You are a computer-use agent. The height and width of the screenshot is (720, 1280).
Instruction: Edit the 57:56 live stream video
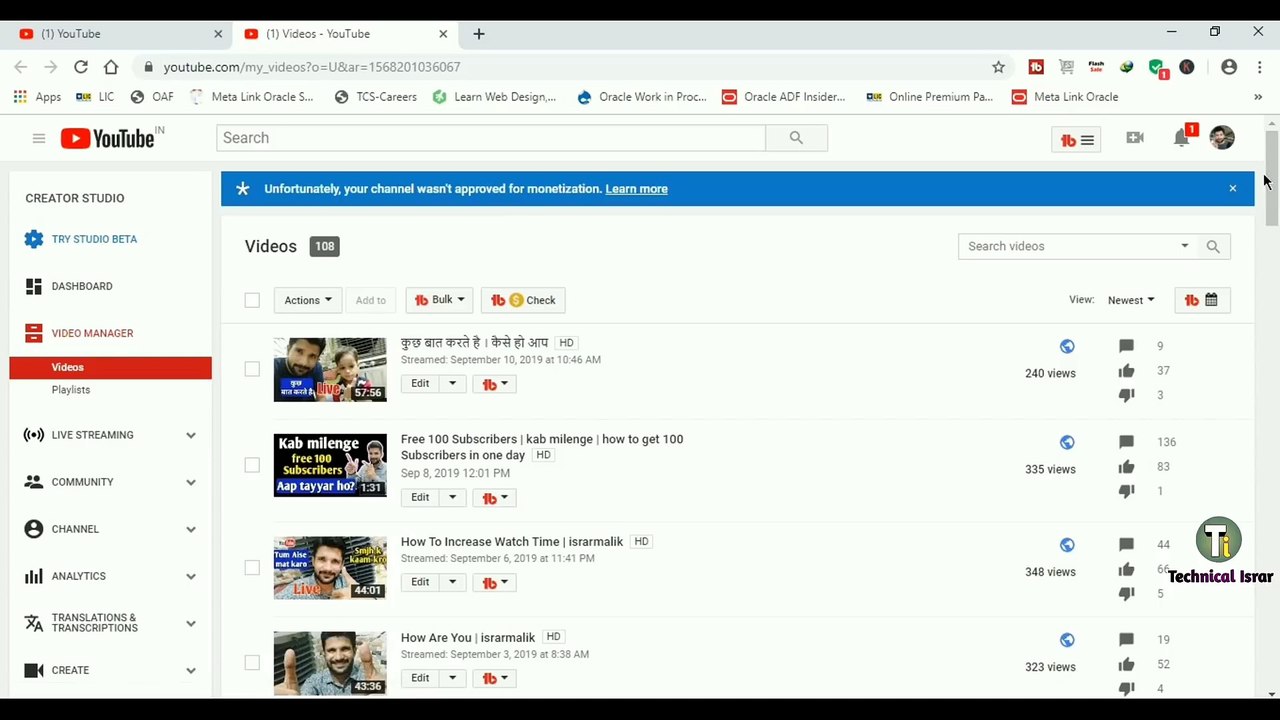420,384
